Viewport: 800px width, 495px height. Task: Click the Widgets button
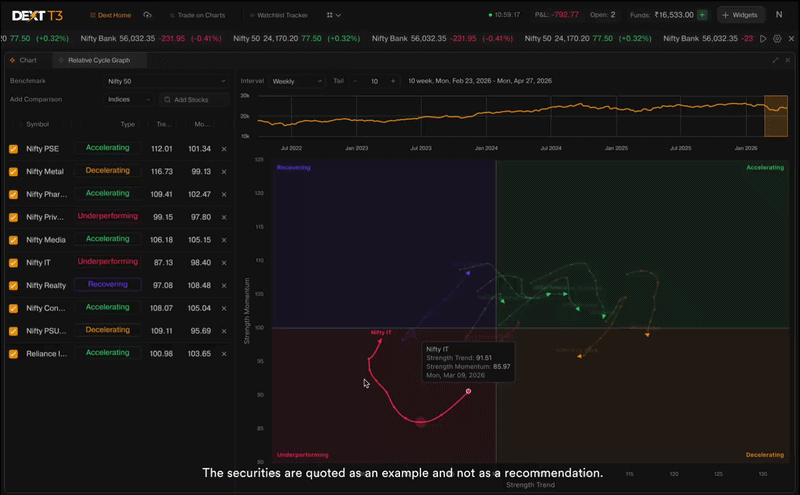(741, 15)
